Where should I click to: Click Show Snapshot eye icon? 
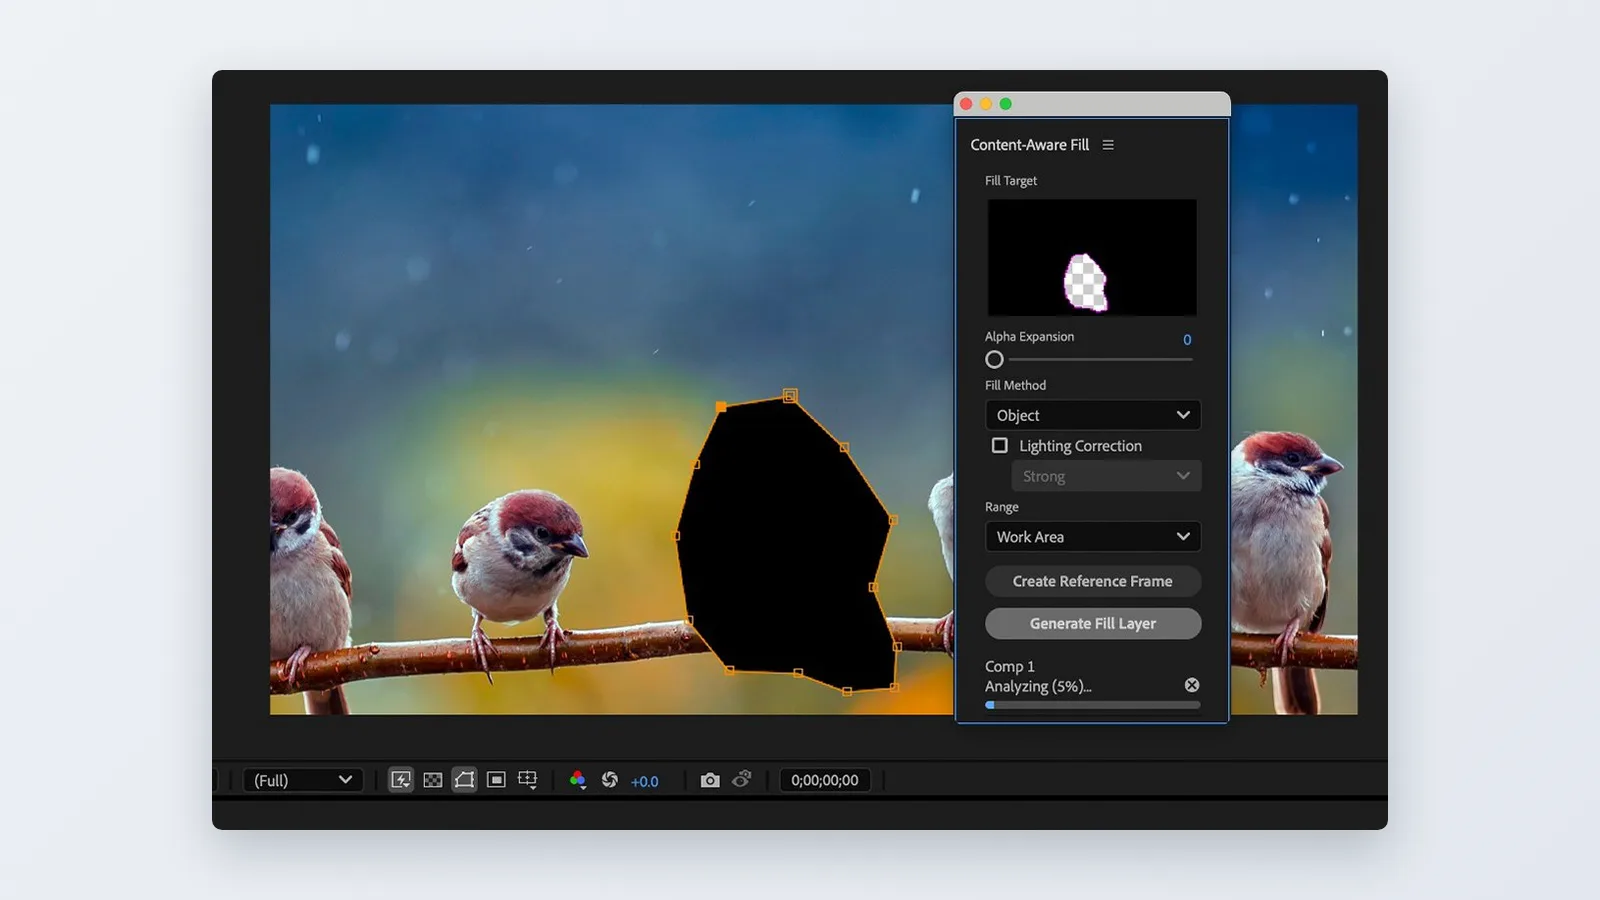[742, 779]
